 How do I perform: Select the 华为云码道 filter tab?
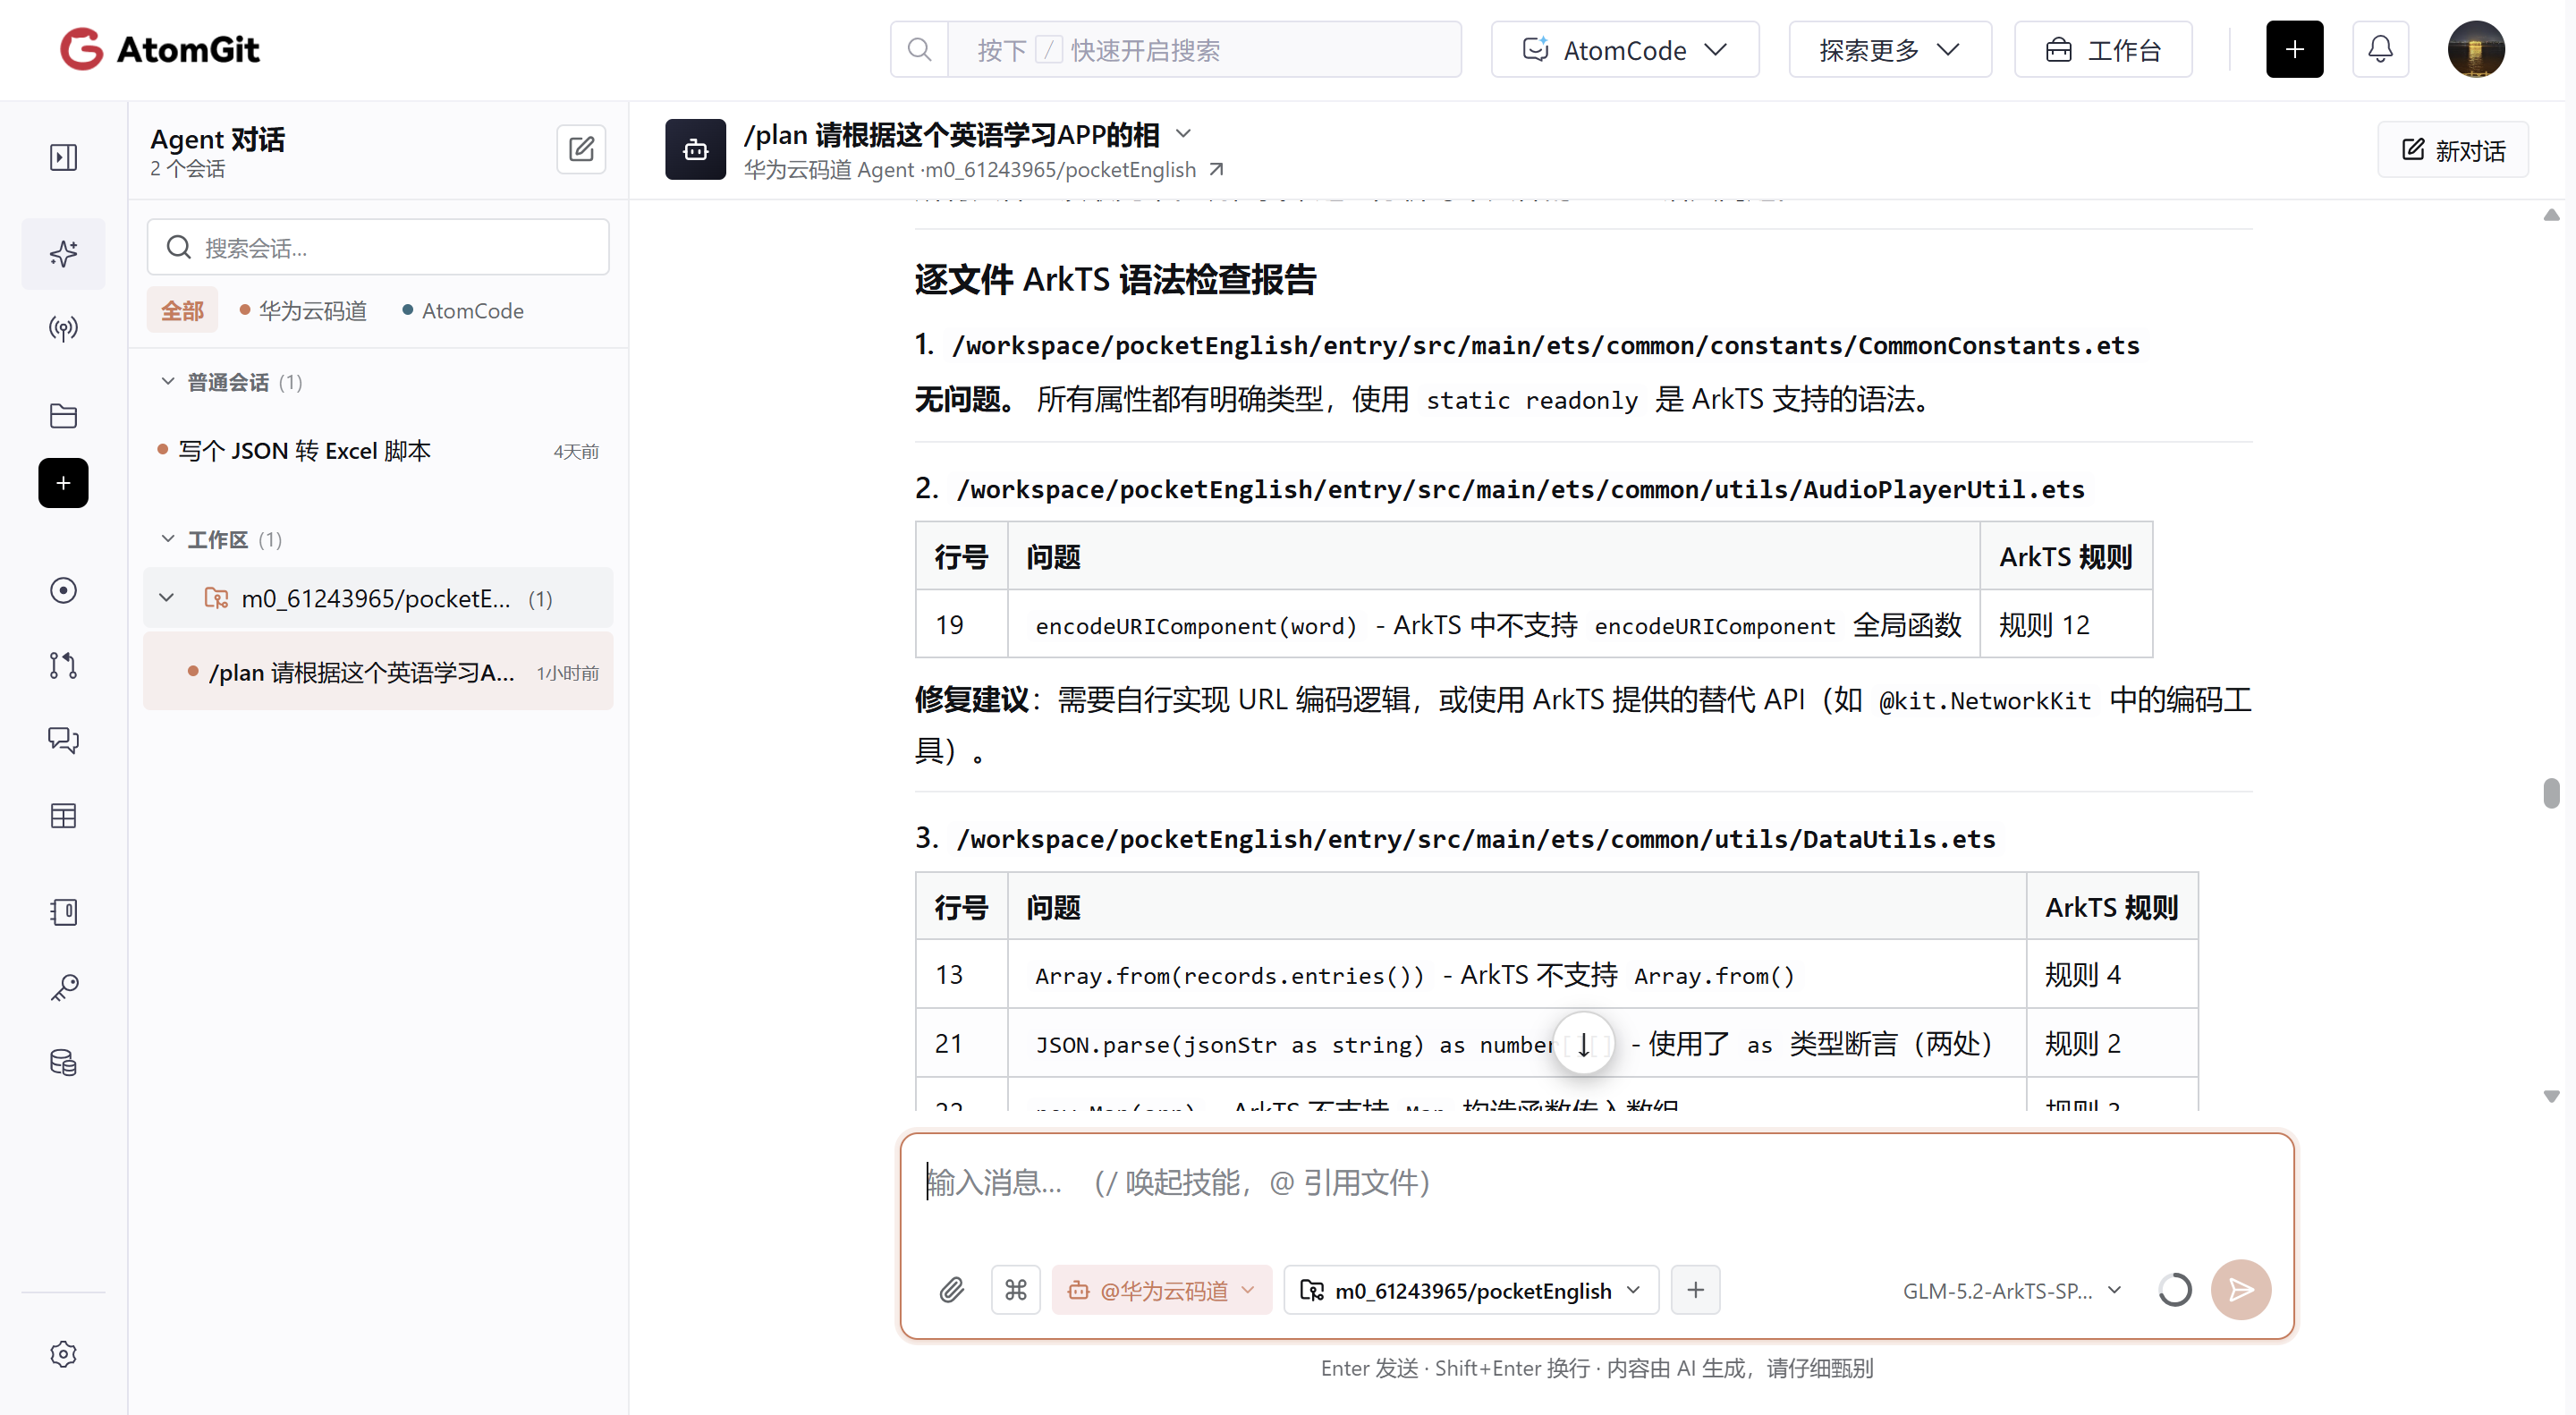point(303,310)
